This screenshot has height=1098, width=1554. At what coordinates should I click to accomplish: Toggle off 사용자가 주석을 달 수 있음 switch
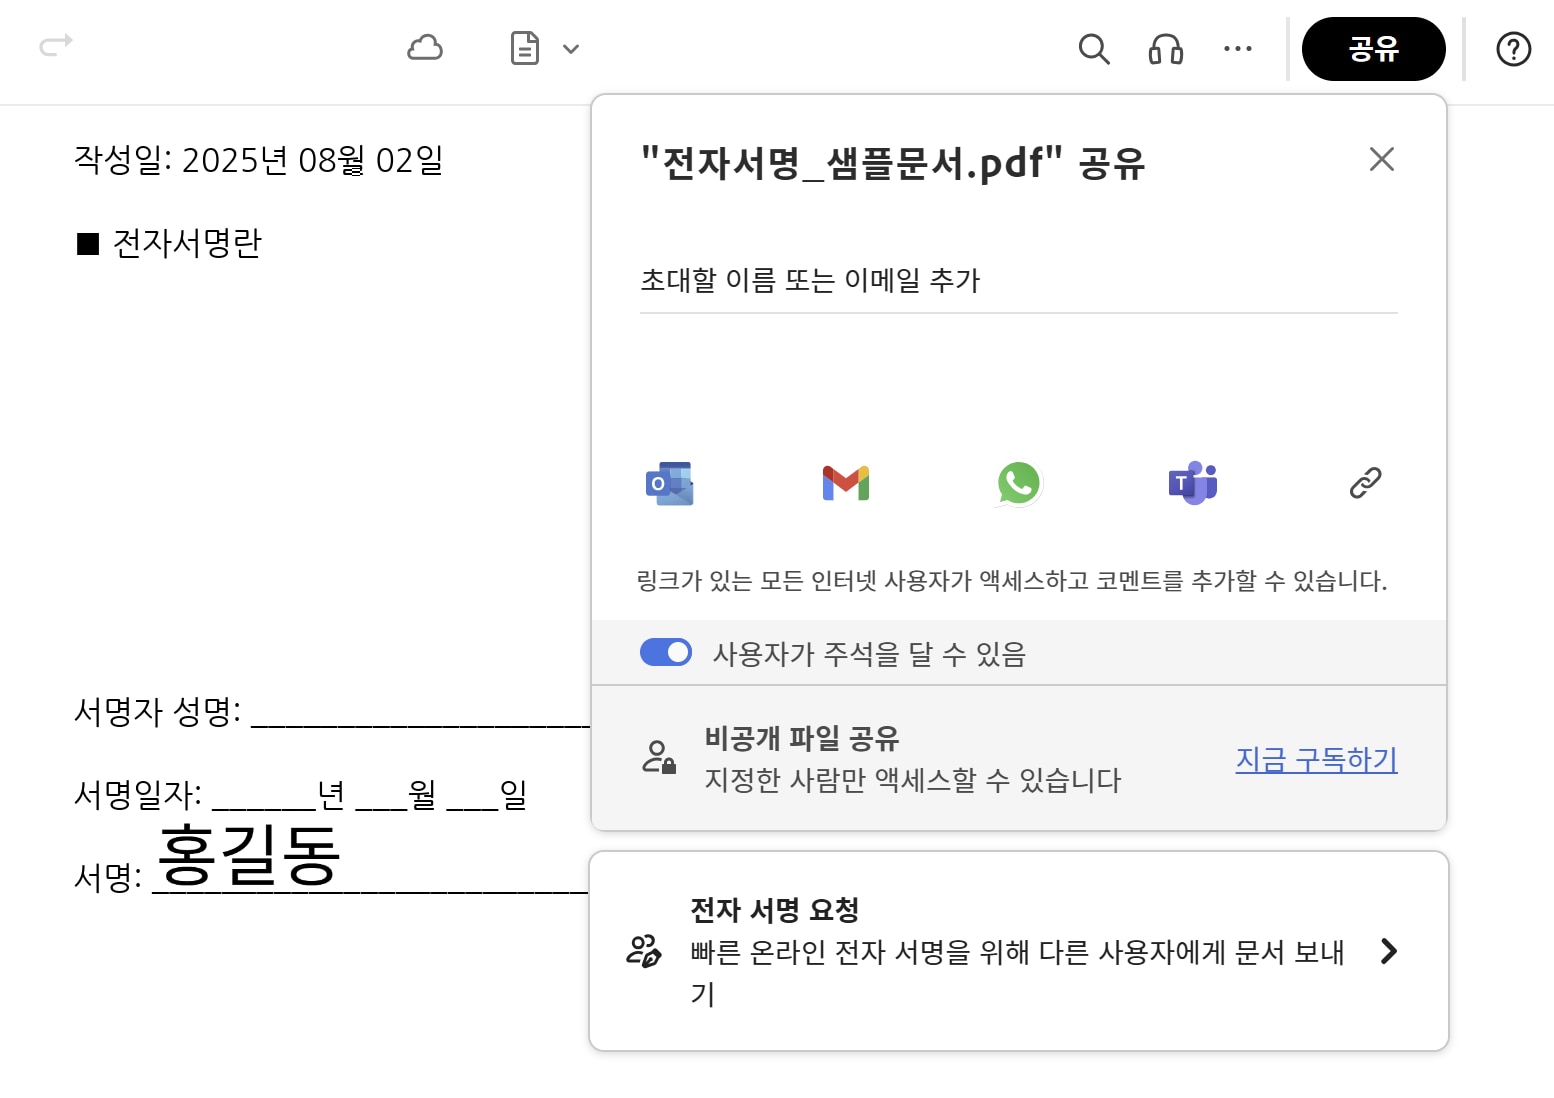pos(666,653)
